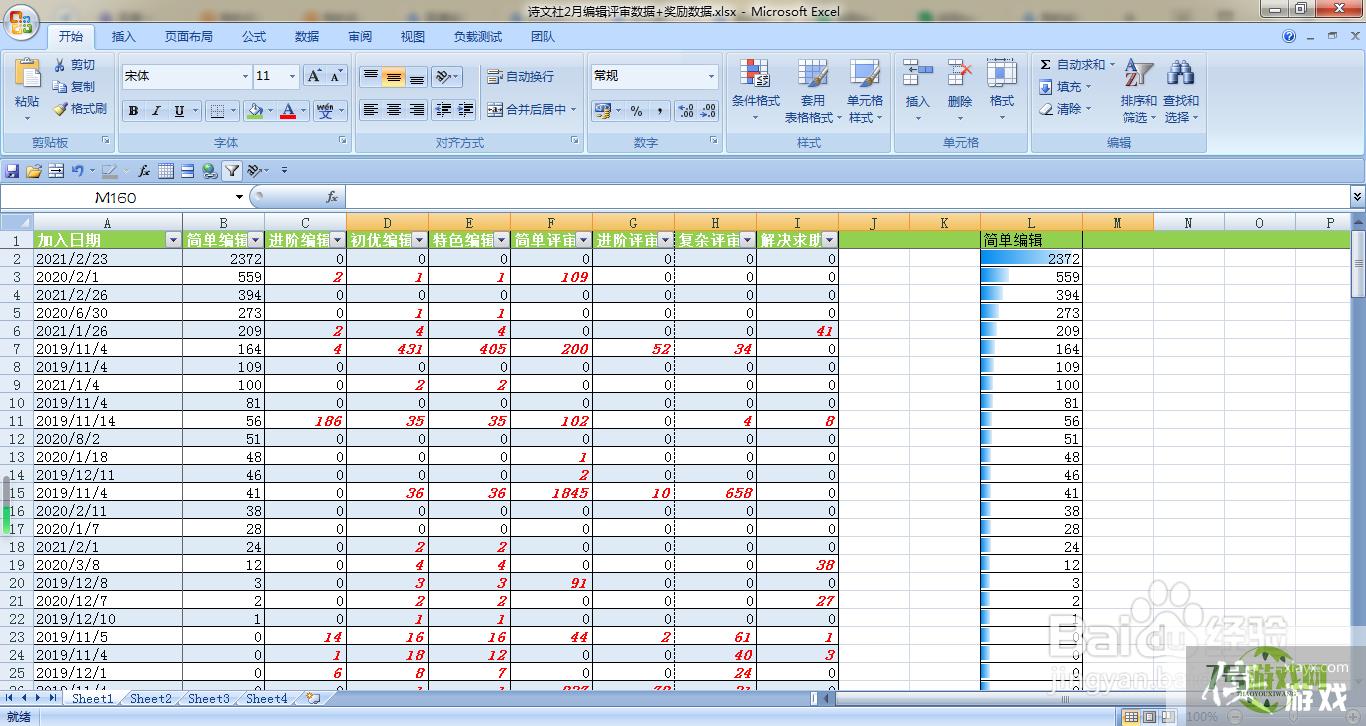Open Cell Styles (单元格样式)
Viewport: 1366px width, 726px height.
tap(865, 90)
